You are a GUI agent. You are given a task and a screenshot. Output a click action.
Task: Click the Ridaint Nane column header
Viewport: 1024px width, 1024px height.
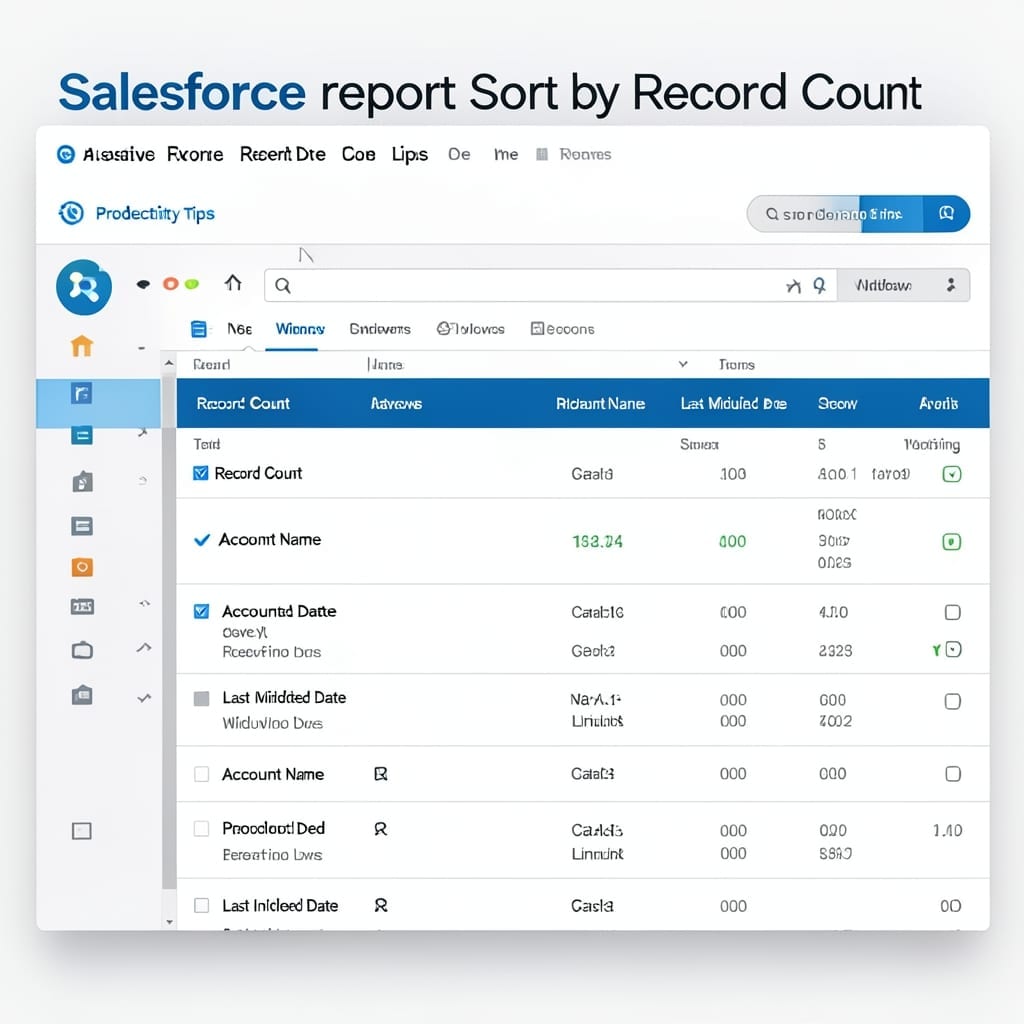[600, 404]
